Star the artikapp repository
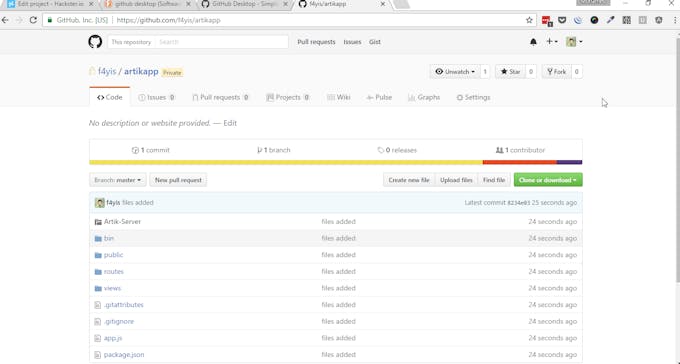The height and width of the screenshot is (364, 680). coord(510,72)
